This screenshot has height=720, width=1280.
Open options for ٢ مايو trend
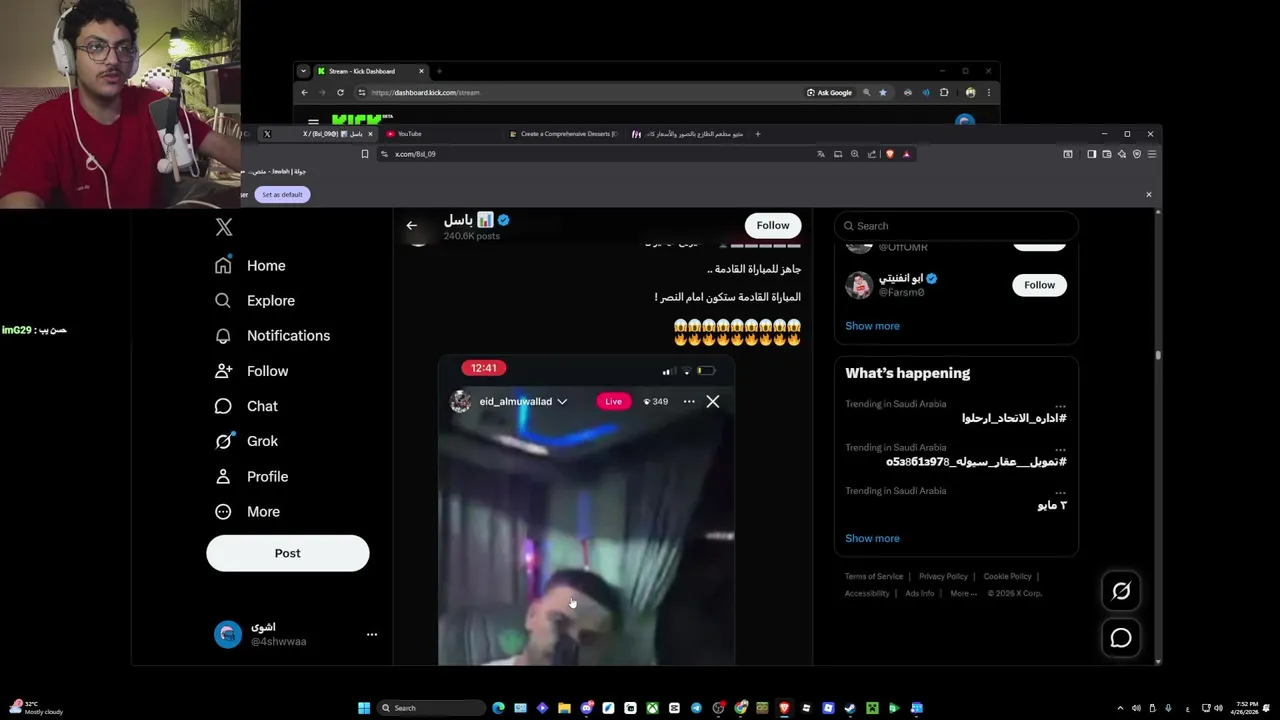click(x=1060, y=491)
